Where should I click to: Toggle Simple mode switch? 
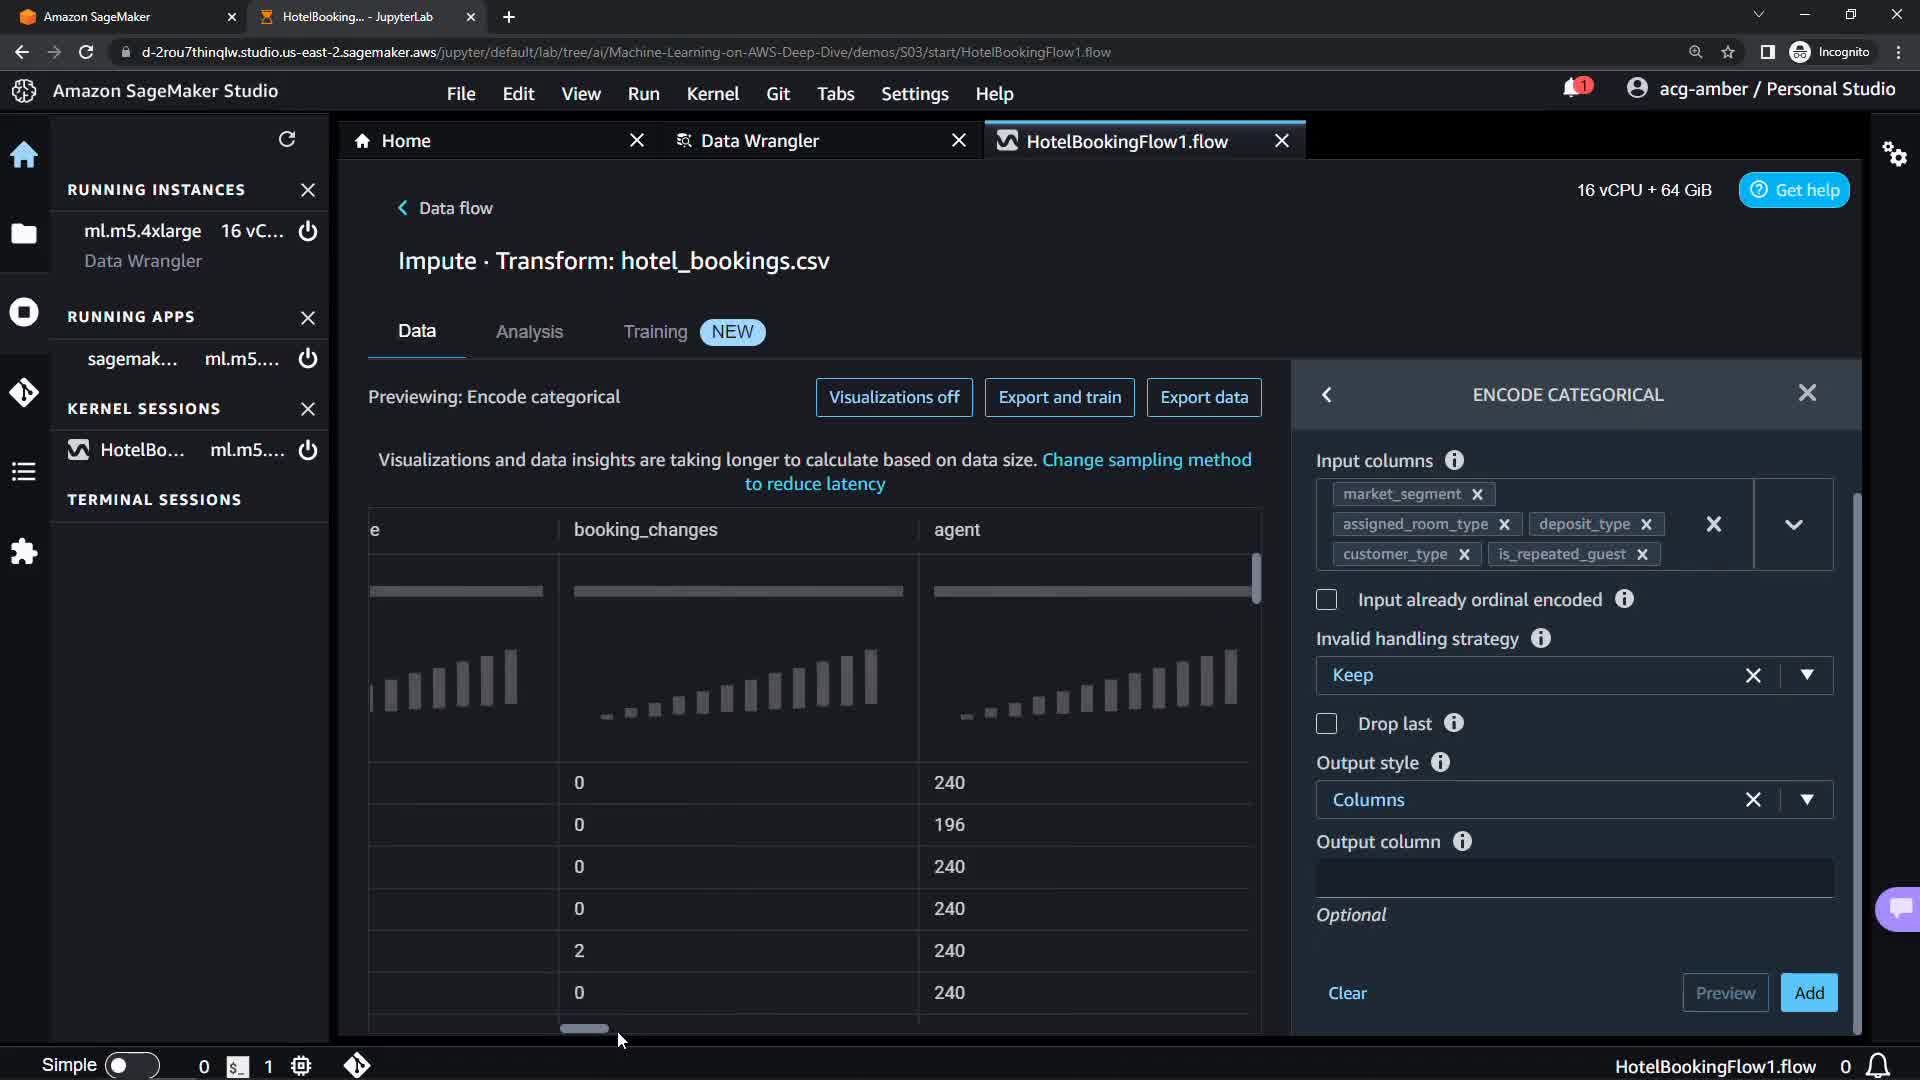pos(131,1065)
